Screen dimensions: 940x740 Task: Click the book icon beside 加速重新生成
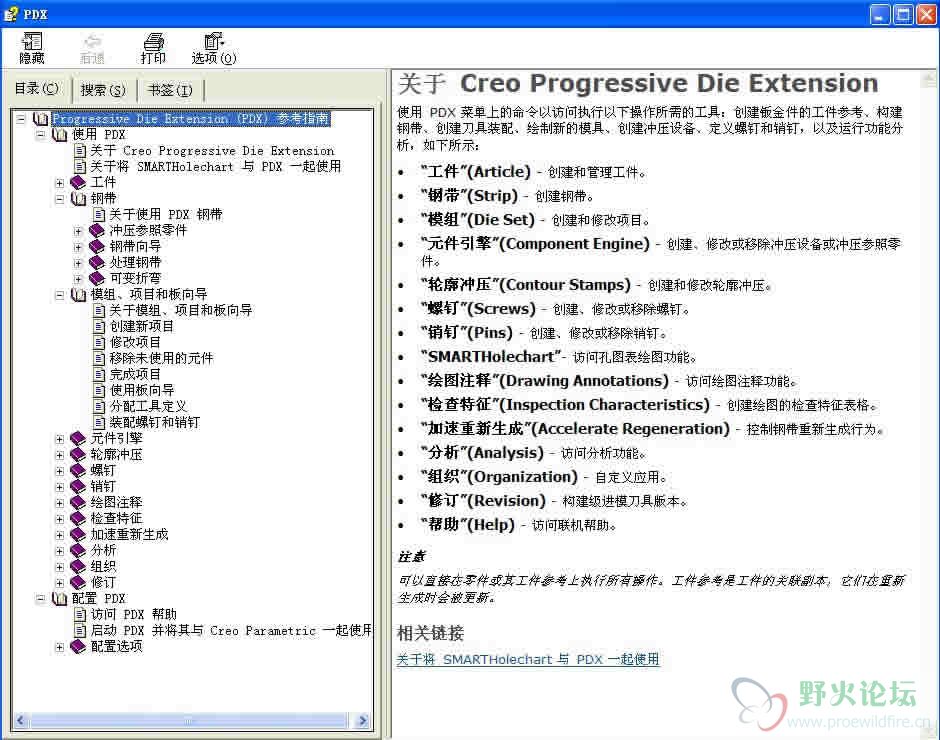click(x=78, y=534)
